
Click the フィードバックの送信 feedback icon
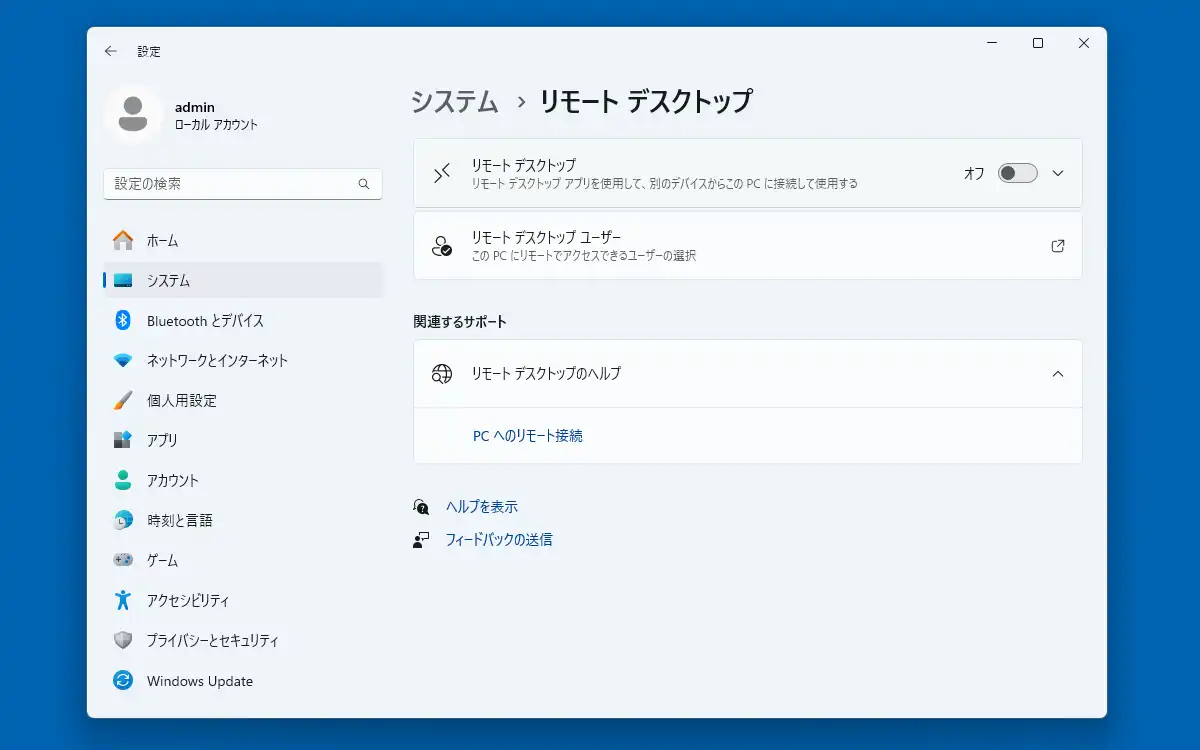coord(422,540)
